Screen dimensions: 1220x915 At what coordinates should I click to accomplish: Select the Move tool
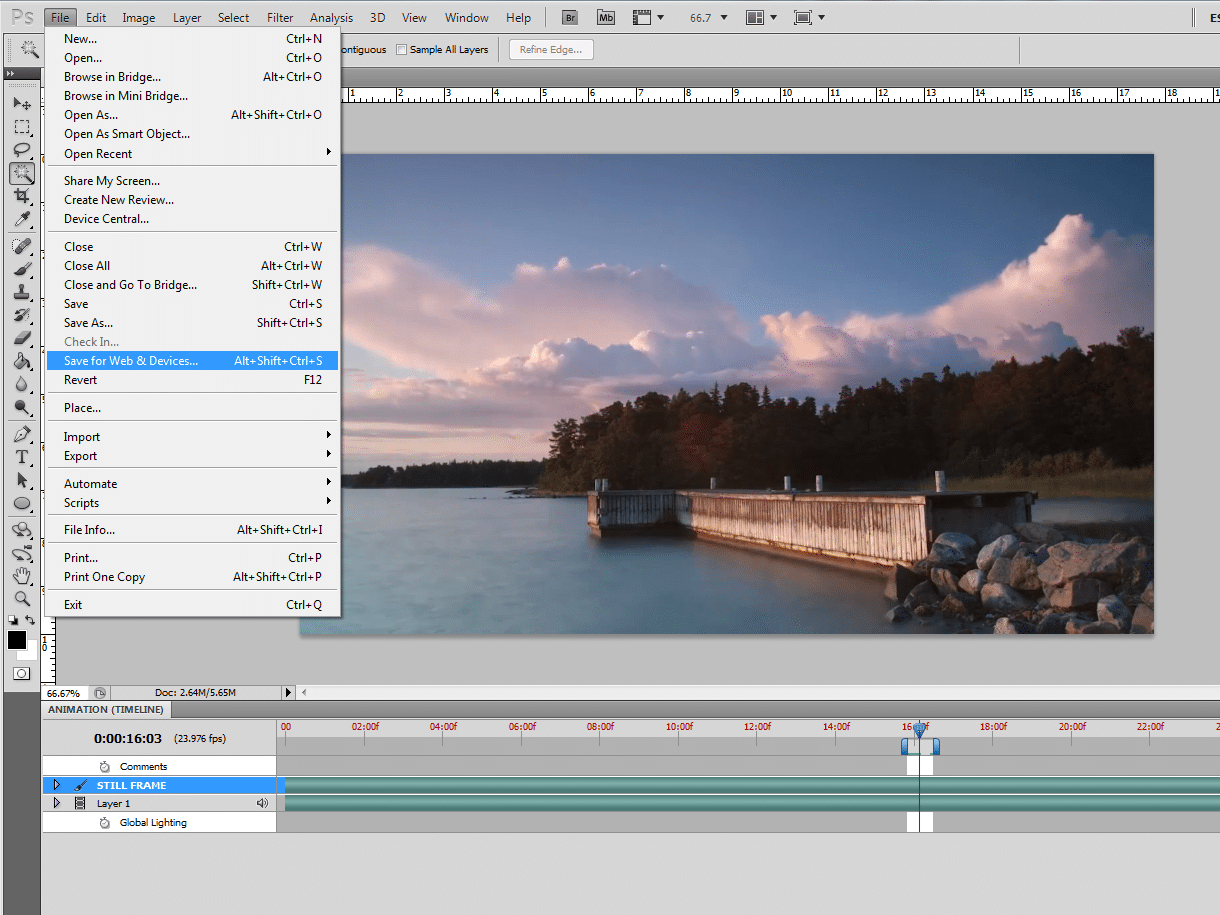point(21,104)
